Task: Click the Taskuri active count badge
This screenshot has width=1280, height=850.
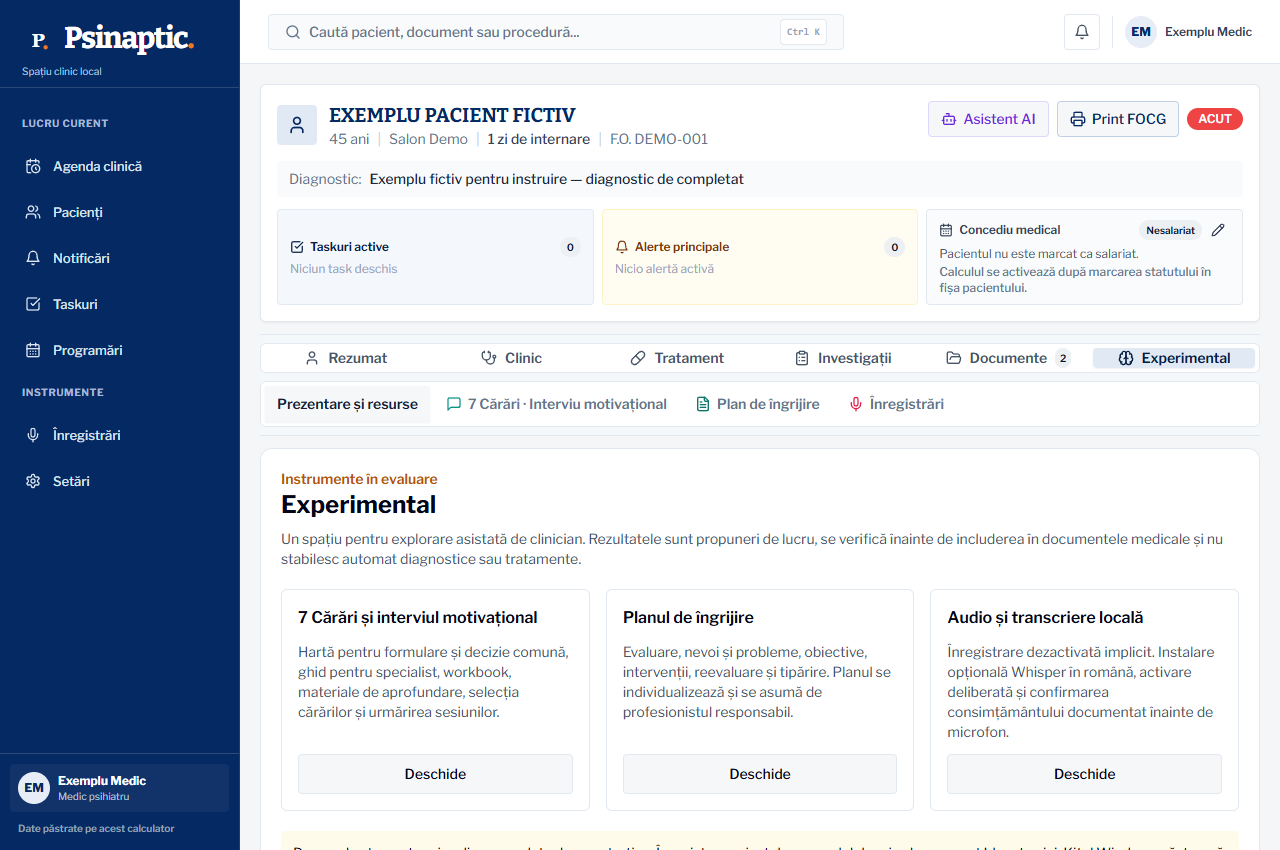Action: [x=570, y=247]
